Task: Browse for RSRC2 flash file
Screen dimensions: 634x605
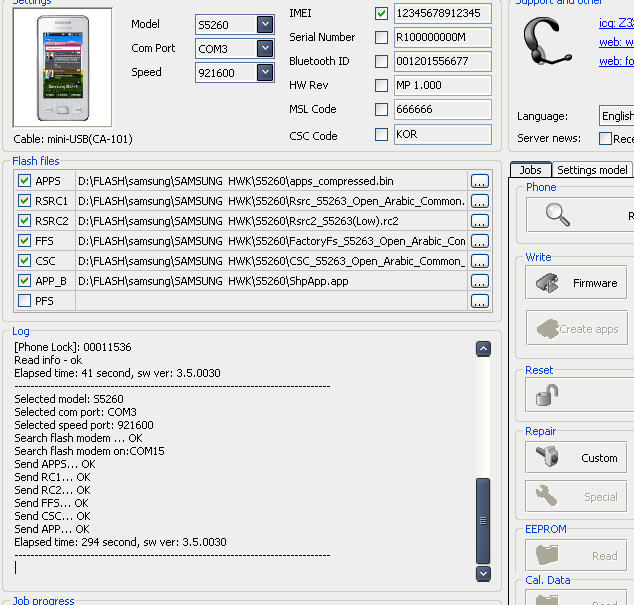Action: click(x=480, y=221)
